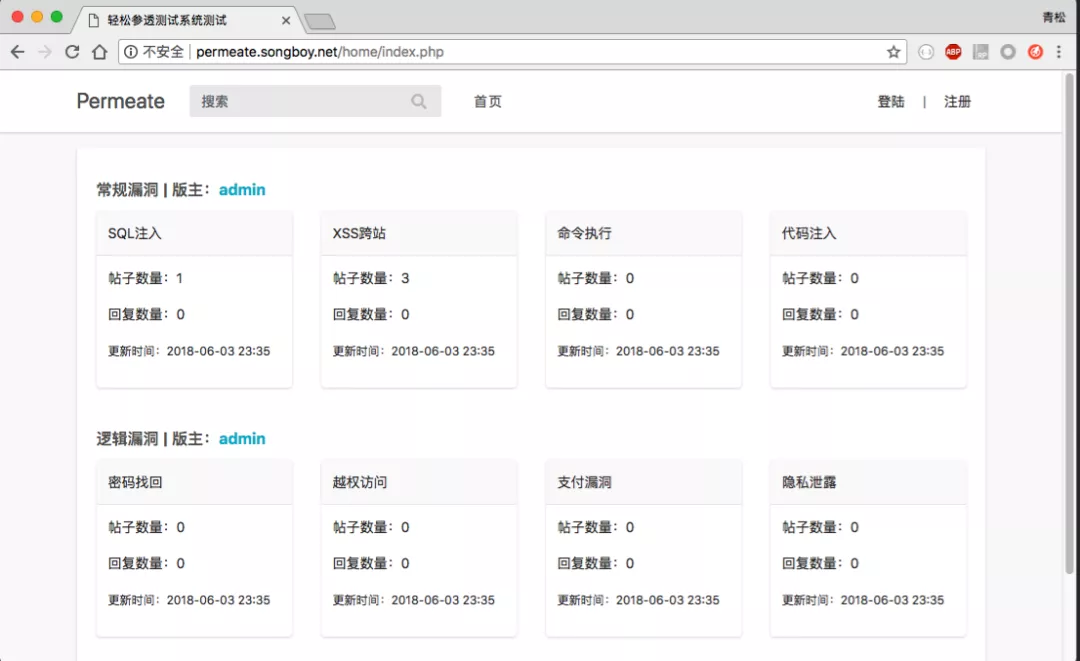Click admin link next to 常规漏洞
Viewport: 1080px width, 661px height.
pos(242,189)
